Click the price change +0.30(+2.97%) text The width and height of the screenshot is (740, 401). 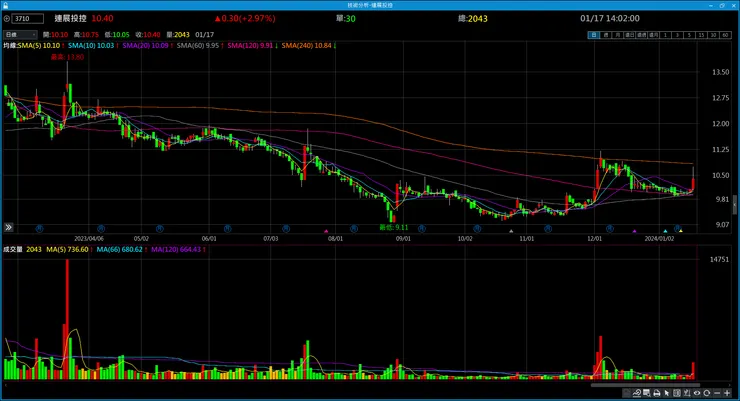click(x=245, y=18)
